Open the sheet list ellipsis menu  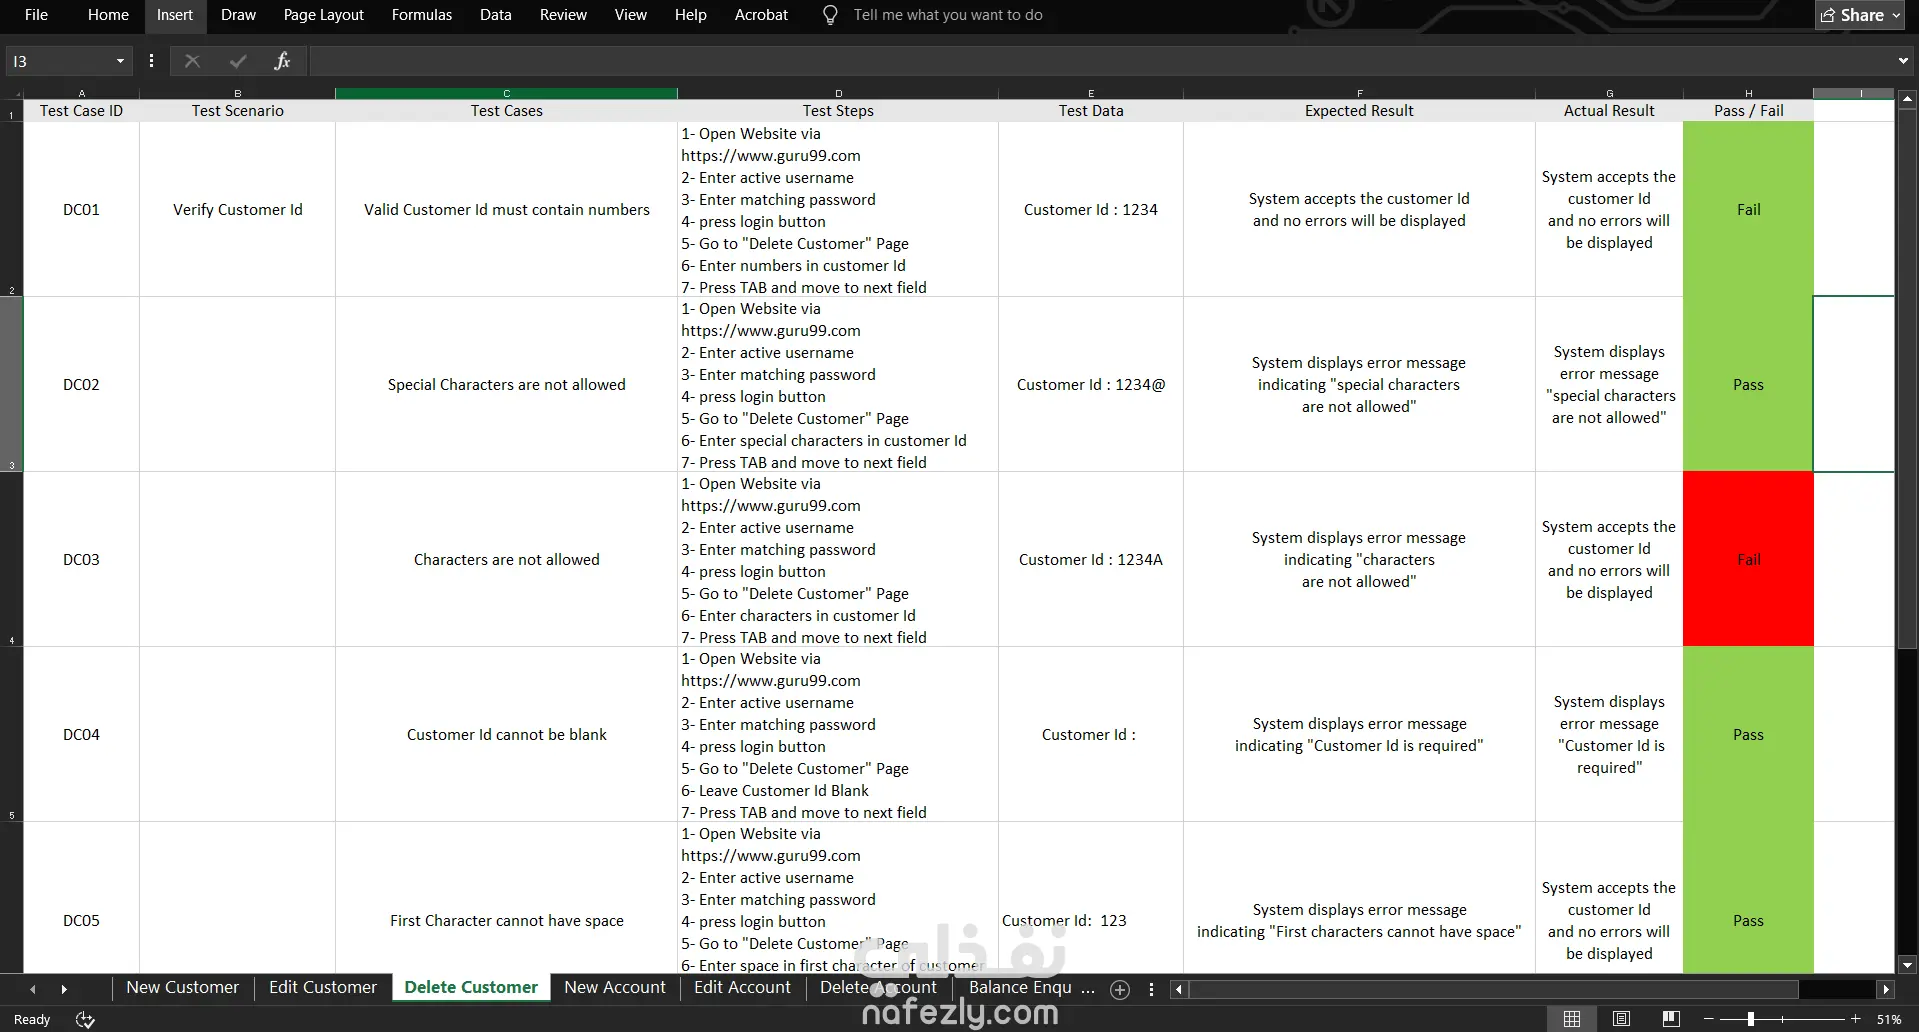point(1151,989)
